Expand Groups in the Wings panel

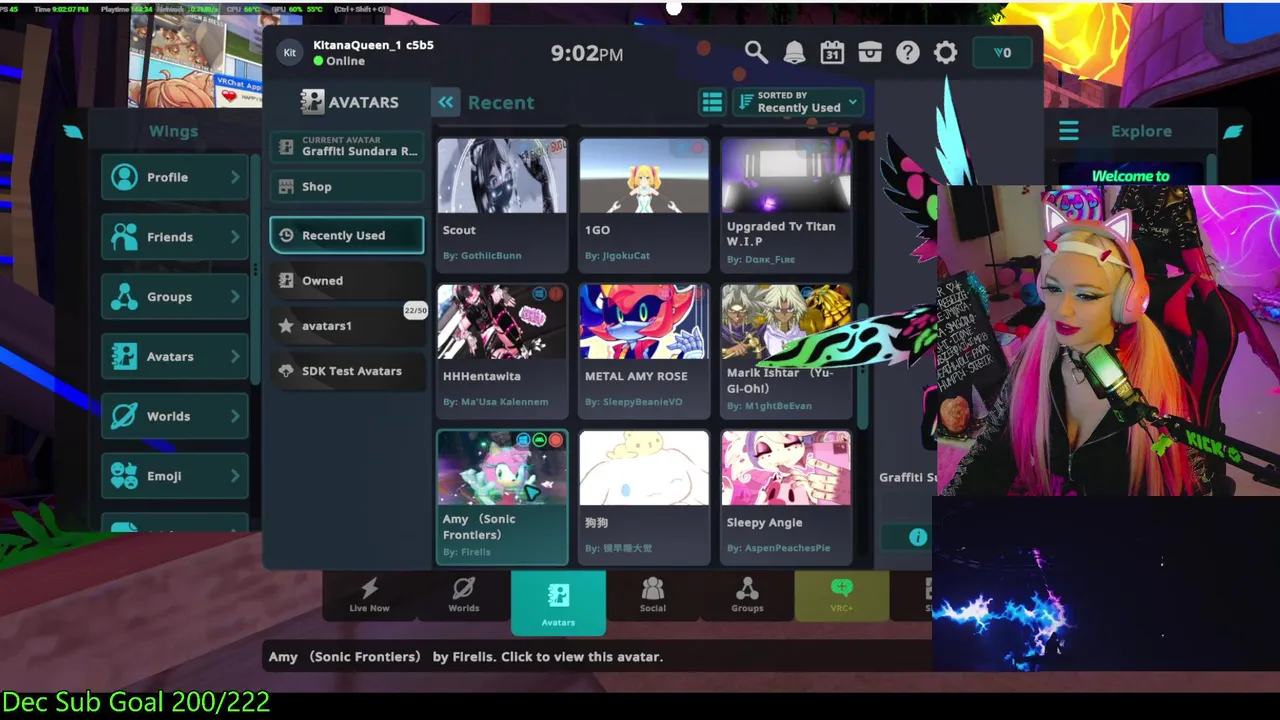point(175,297)
